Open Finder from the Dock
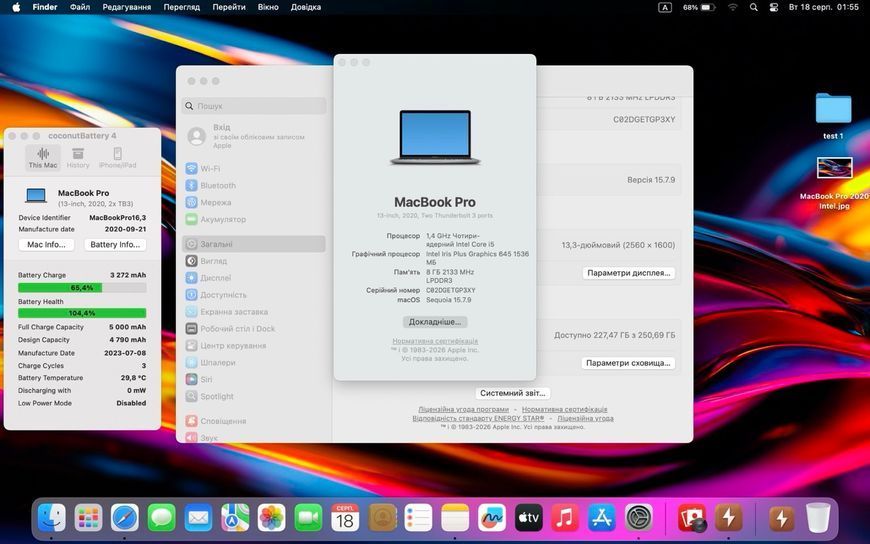870x544 pixels. [x=52, y=518]
